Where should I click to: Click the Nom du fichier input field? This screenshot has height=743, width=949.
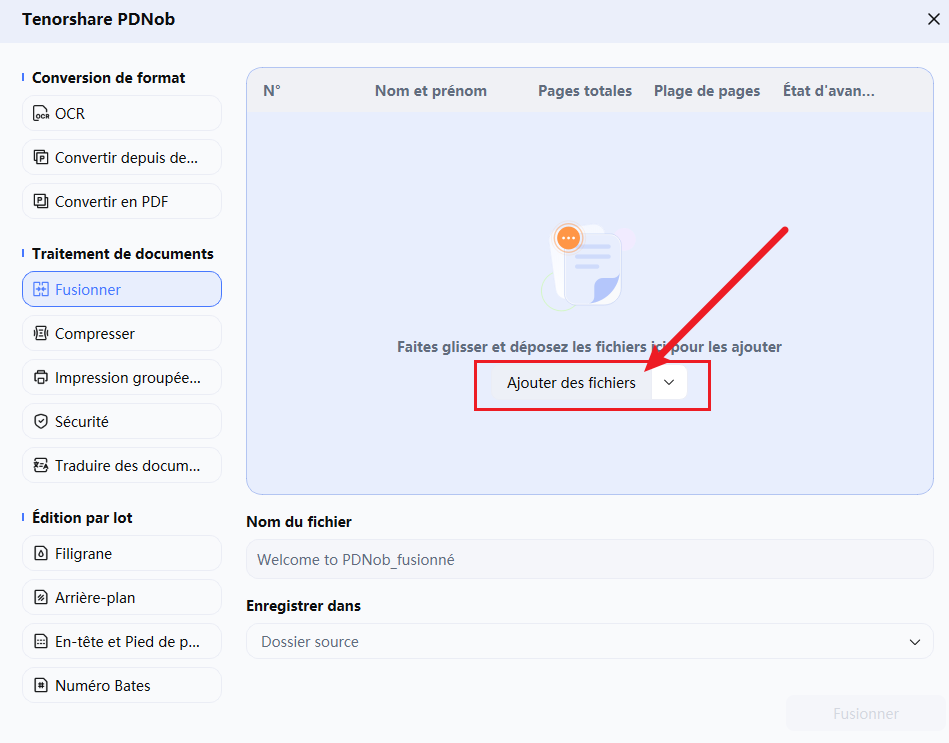pos(589,560)
